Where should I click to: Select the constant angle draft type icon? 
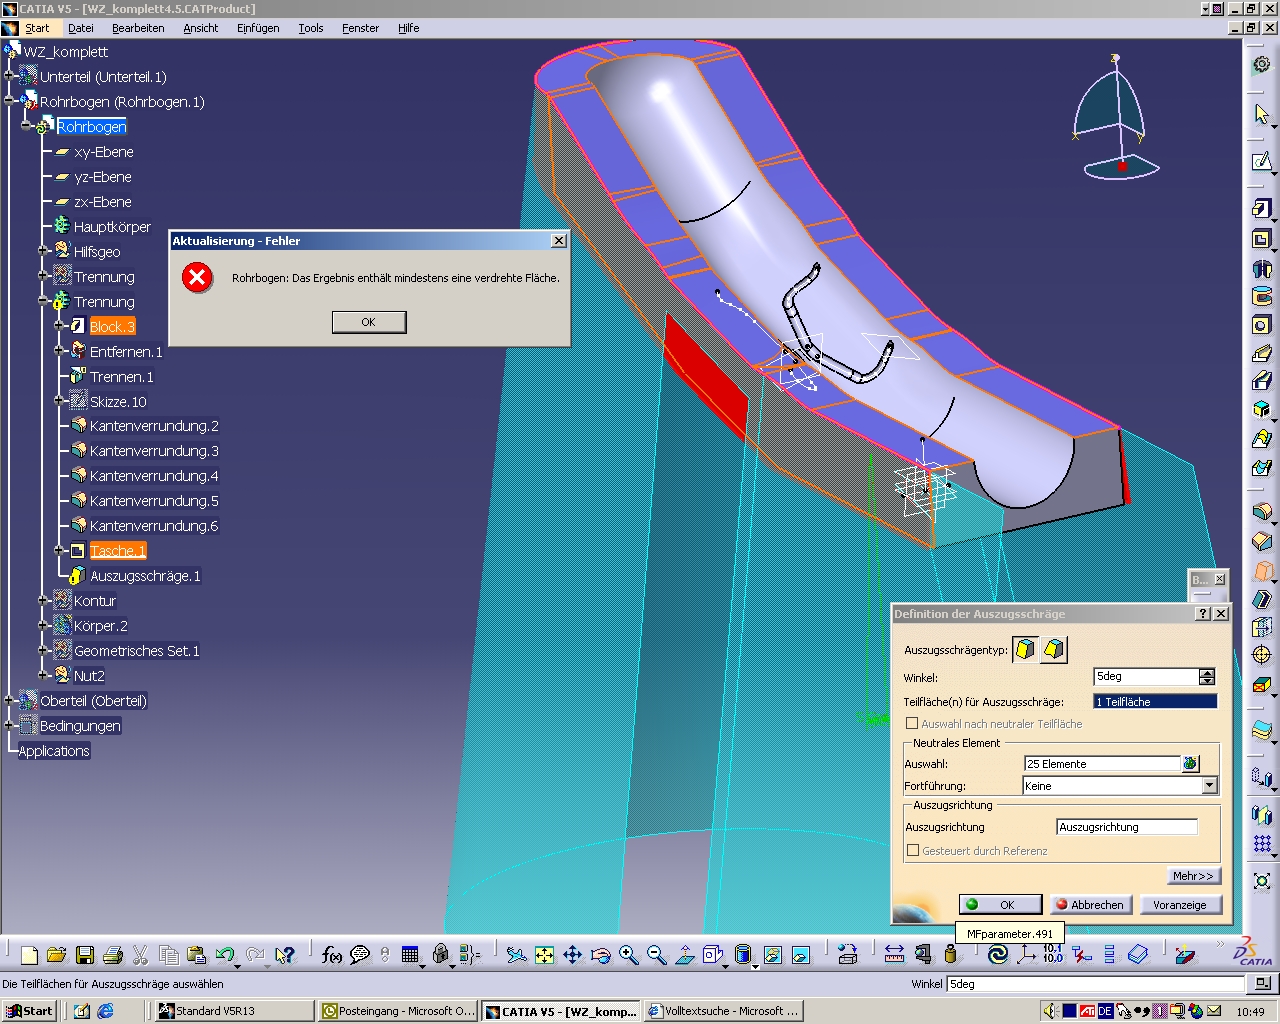tap(1025, 649)
